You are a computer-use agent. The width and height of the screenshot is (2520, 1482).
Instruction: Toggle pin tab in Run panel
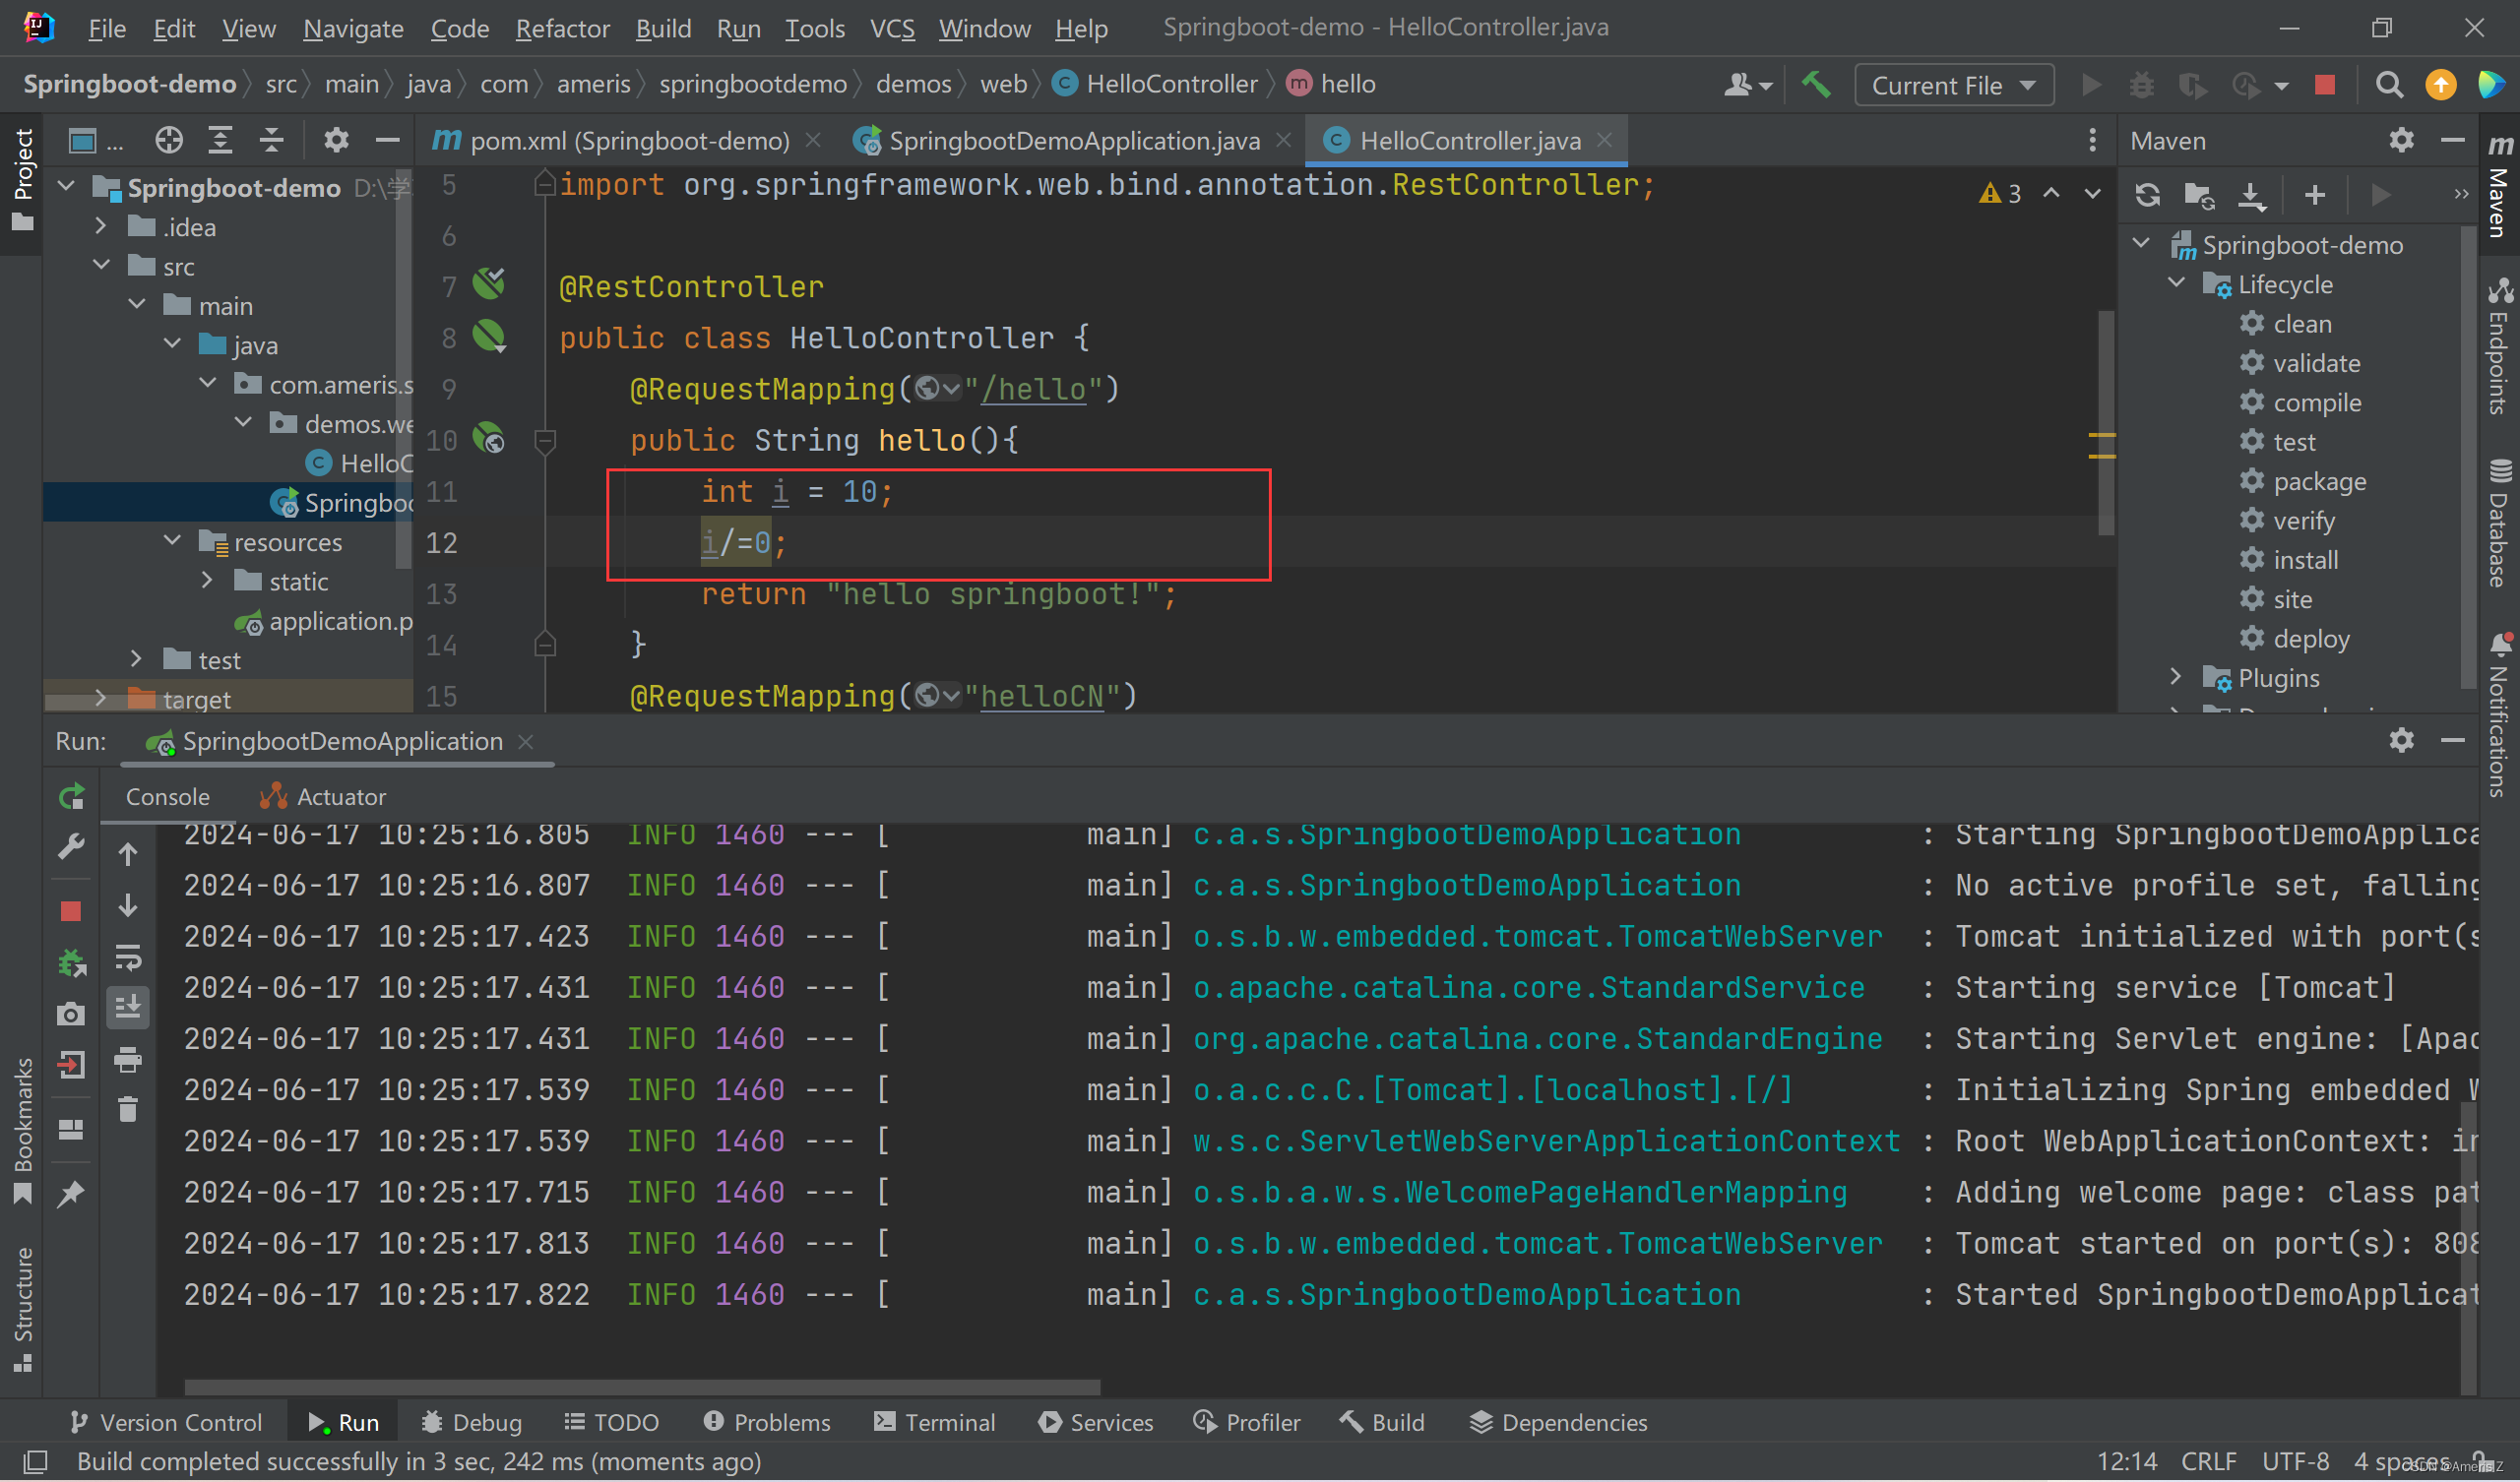70,1194
